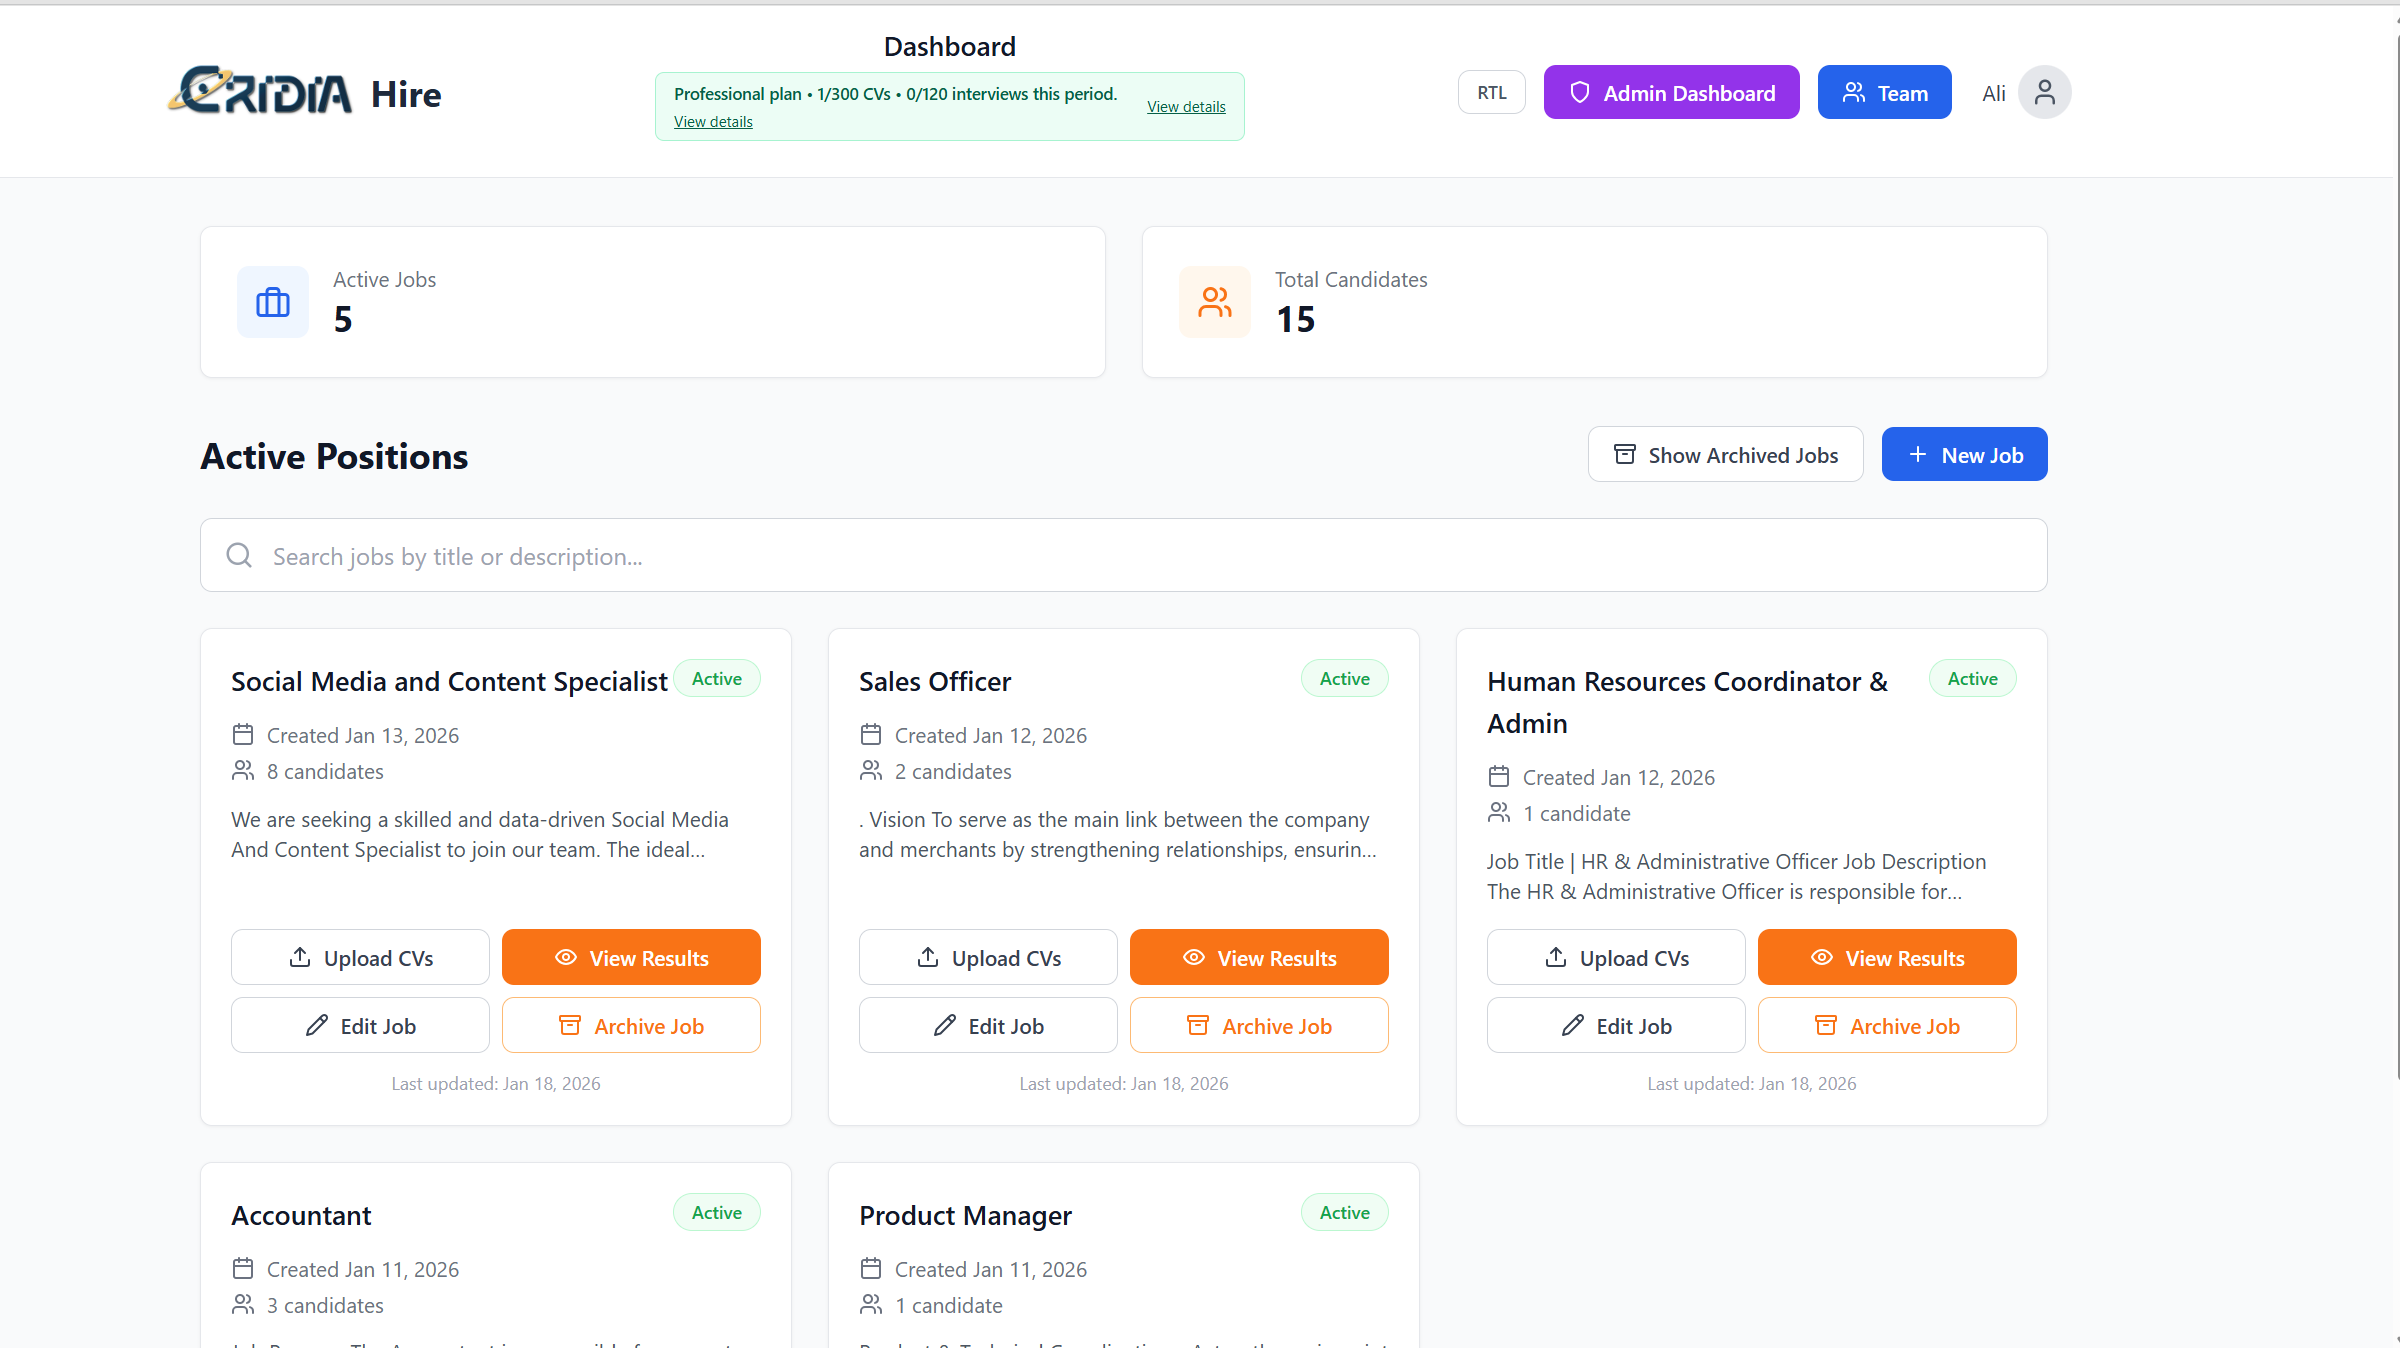Click the briefcase icon in Active Jobs card

[x=272, y=302]
